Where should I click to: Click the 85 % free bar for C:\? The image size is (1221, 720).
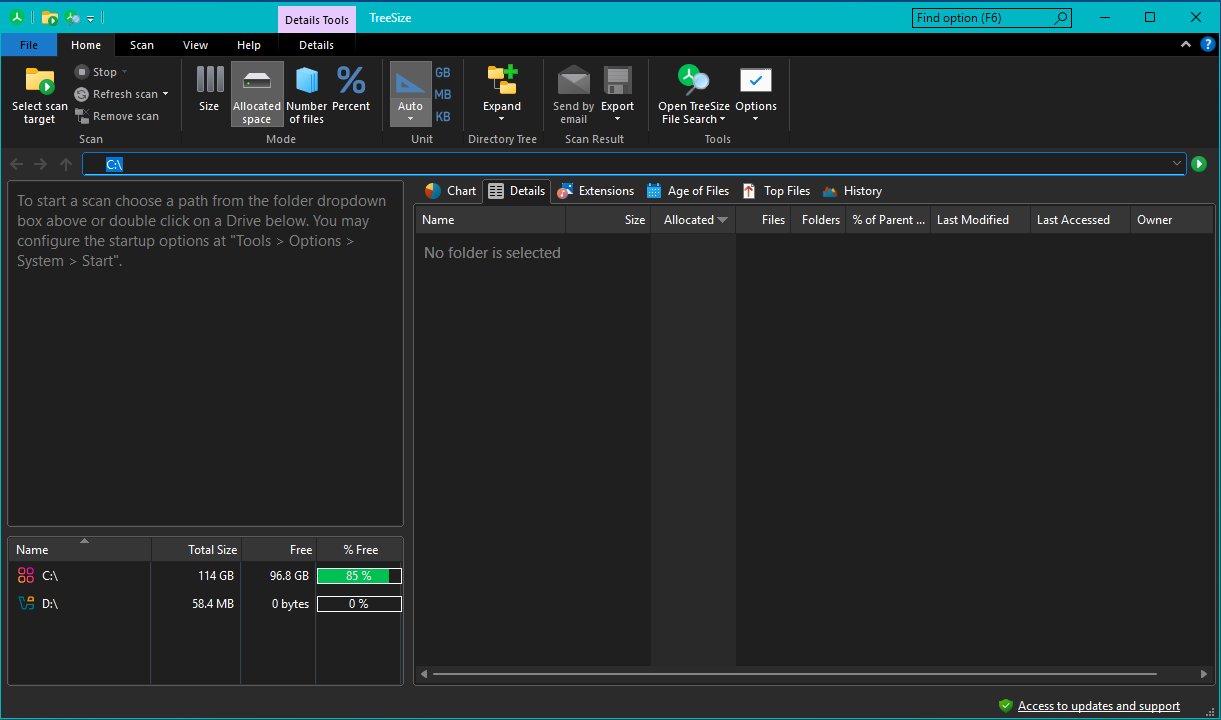[x=359, y=576]
